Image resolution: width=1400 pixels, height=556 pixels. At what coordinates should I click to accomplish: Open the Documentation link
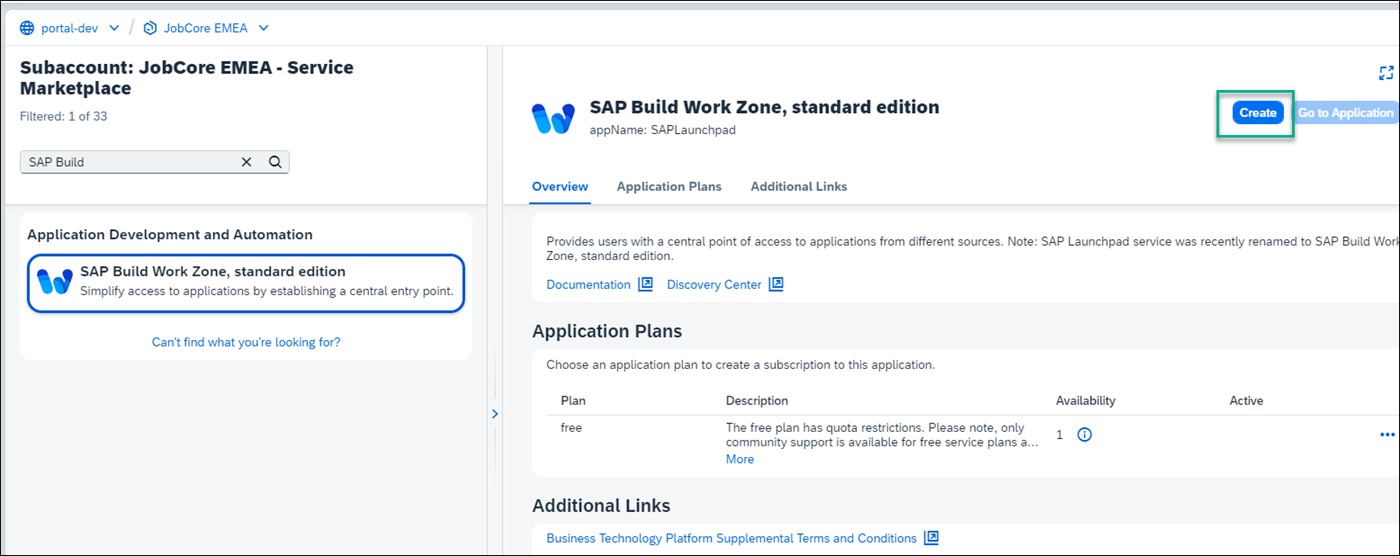(x=588, y=285)
